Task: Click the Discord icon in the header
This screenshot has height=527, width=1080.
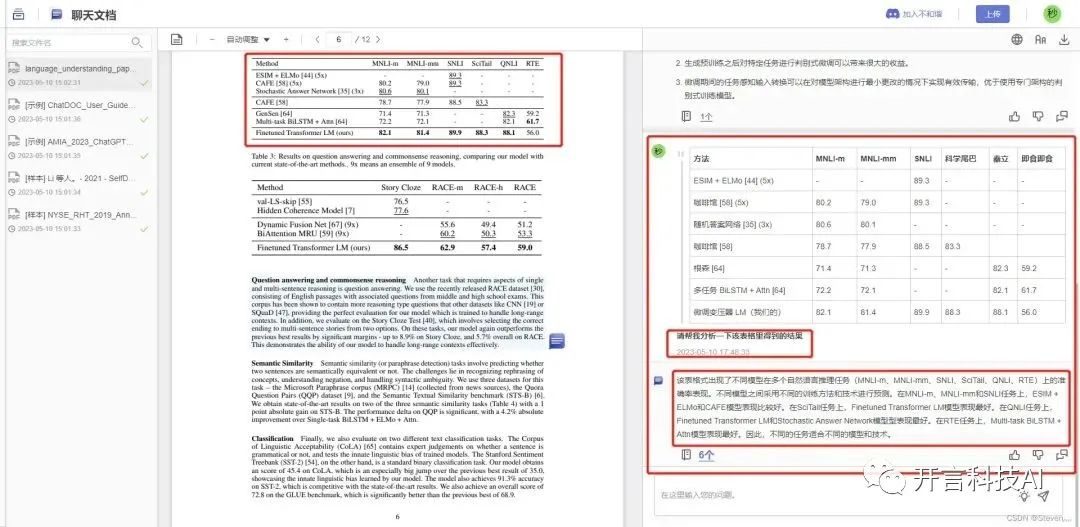Action: [x=892, y=14]
